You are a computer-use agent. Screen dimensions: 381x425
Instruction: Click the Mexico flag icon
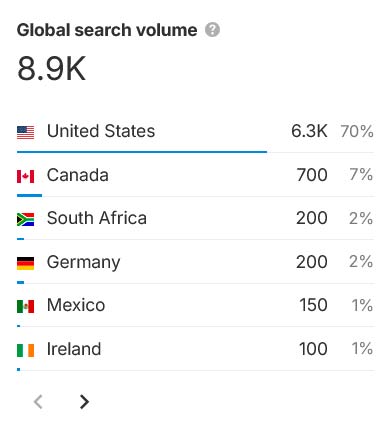click(26, 307)
